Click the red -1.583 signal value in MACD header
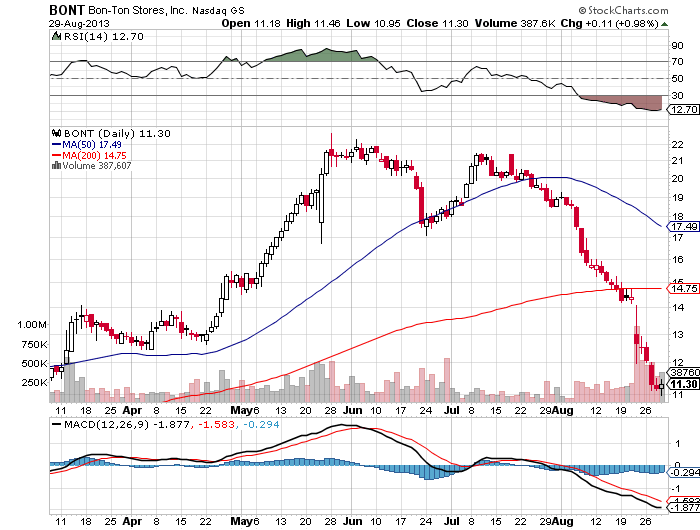The width and height of the screenshot is (700, 530). 216,425
